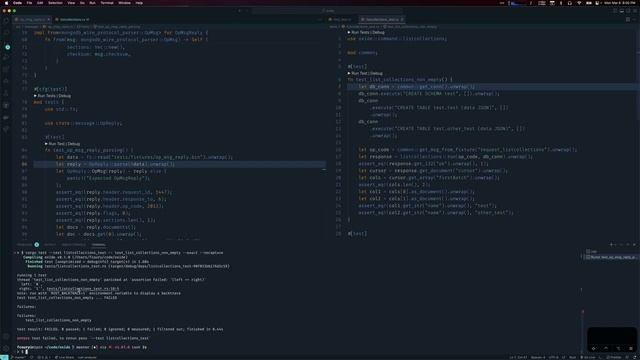Split the right editor group

coord(628,19)
